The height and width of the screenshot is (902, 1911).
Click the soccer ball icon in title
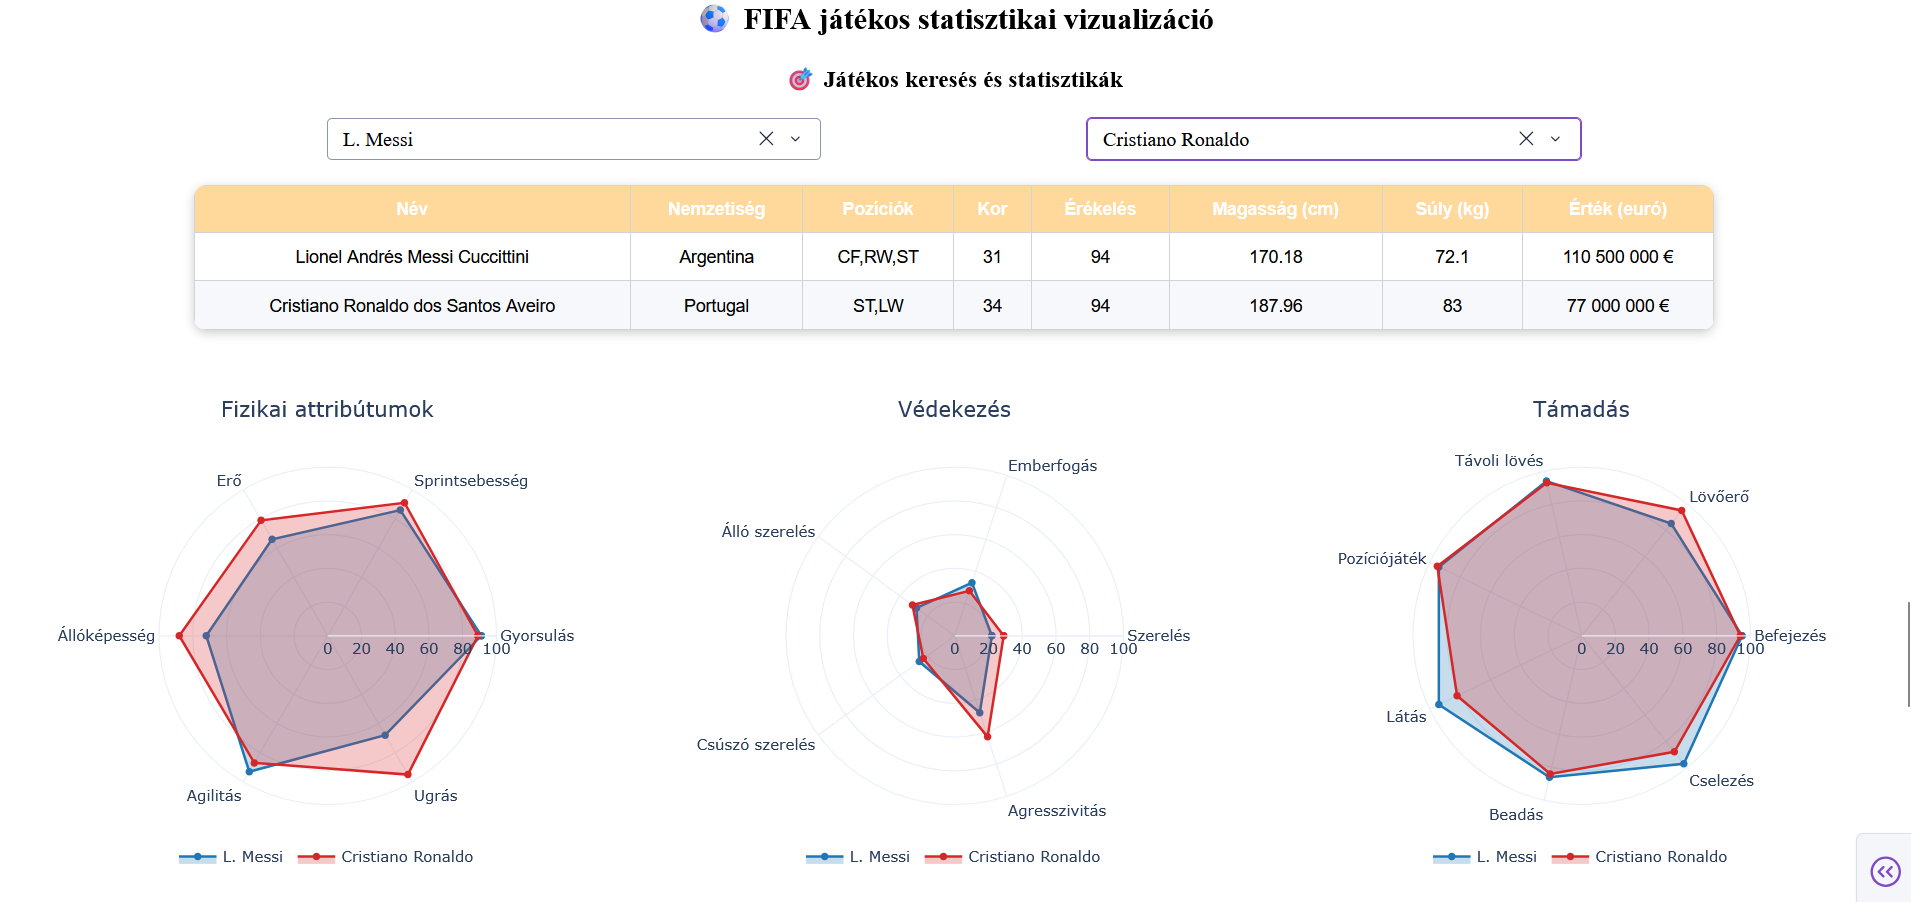[x=714, y=19]
